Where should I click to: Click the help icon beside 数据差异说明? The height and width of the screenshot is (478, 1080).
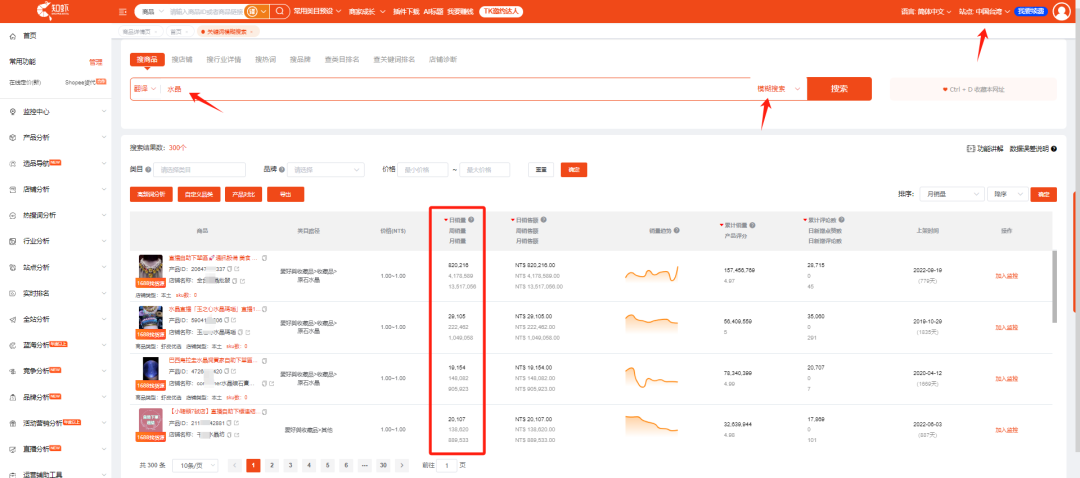click(1054, 149)
